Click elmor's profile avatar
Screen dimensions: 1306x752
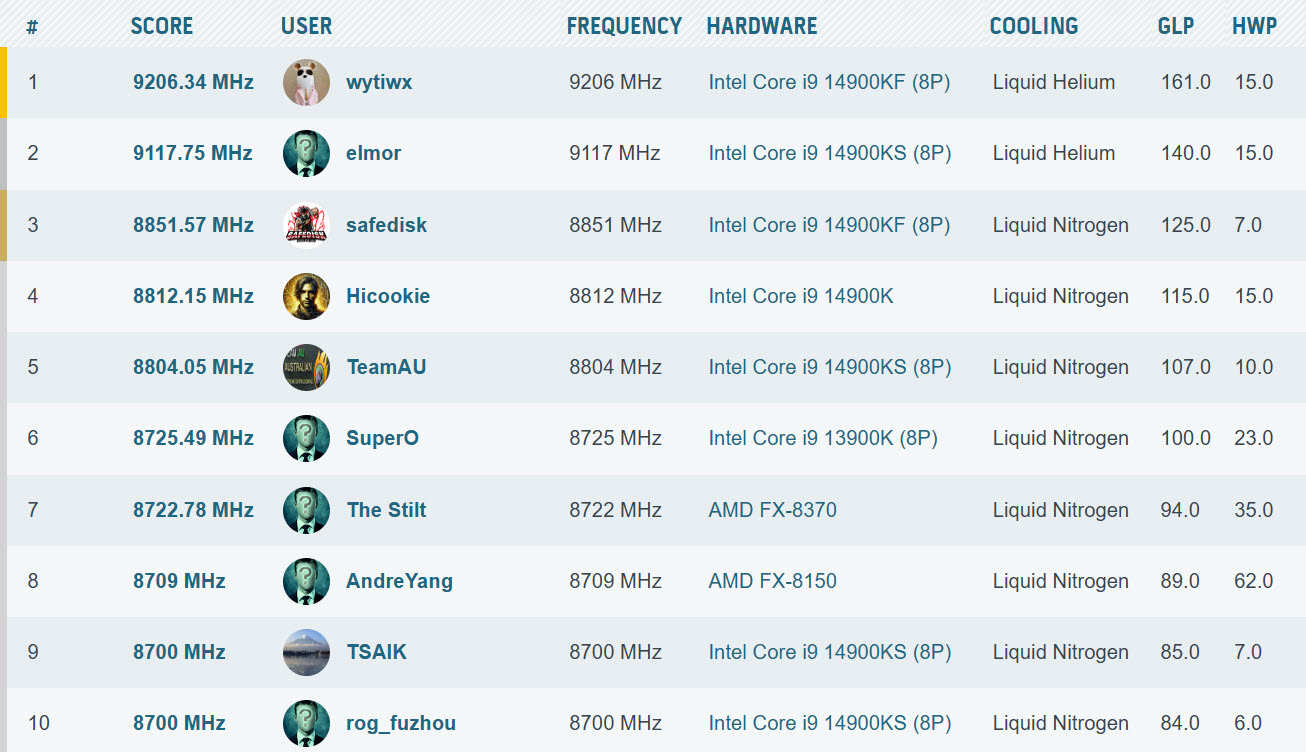click(306, 153)
